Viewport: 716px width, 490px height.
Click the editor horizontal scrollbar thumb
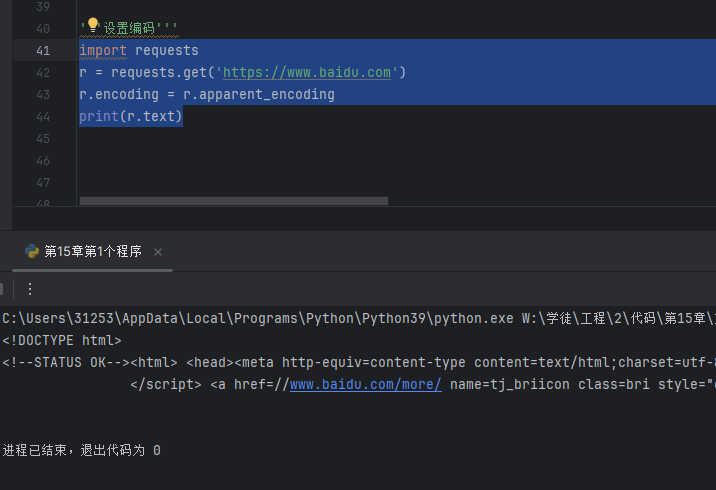pos(234,201)
